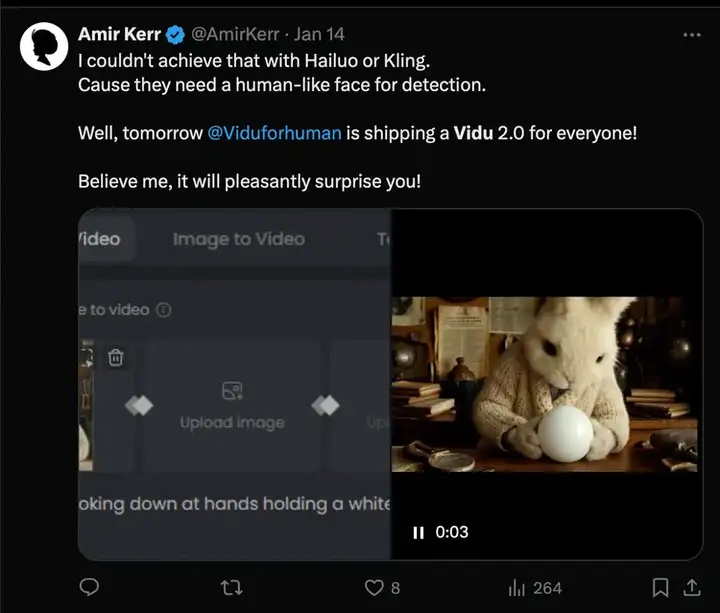
Task: Share the tweet via upload arrow icon
Action: (x=692, y=587)
